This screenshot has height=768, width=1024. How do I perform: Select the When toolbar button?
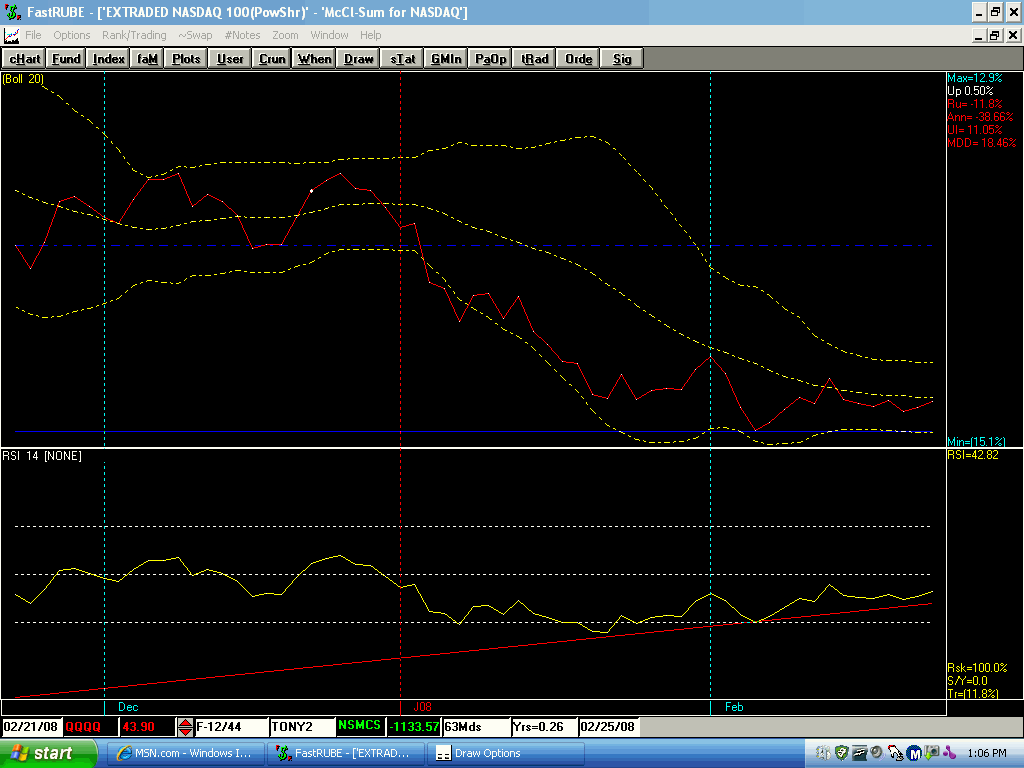pos(315,59)
